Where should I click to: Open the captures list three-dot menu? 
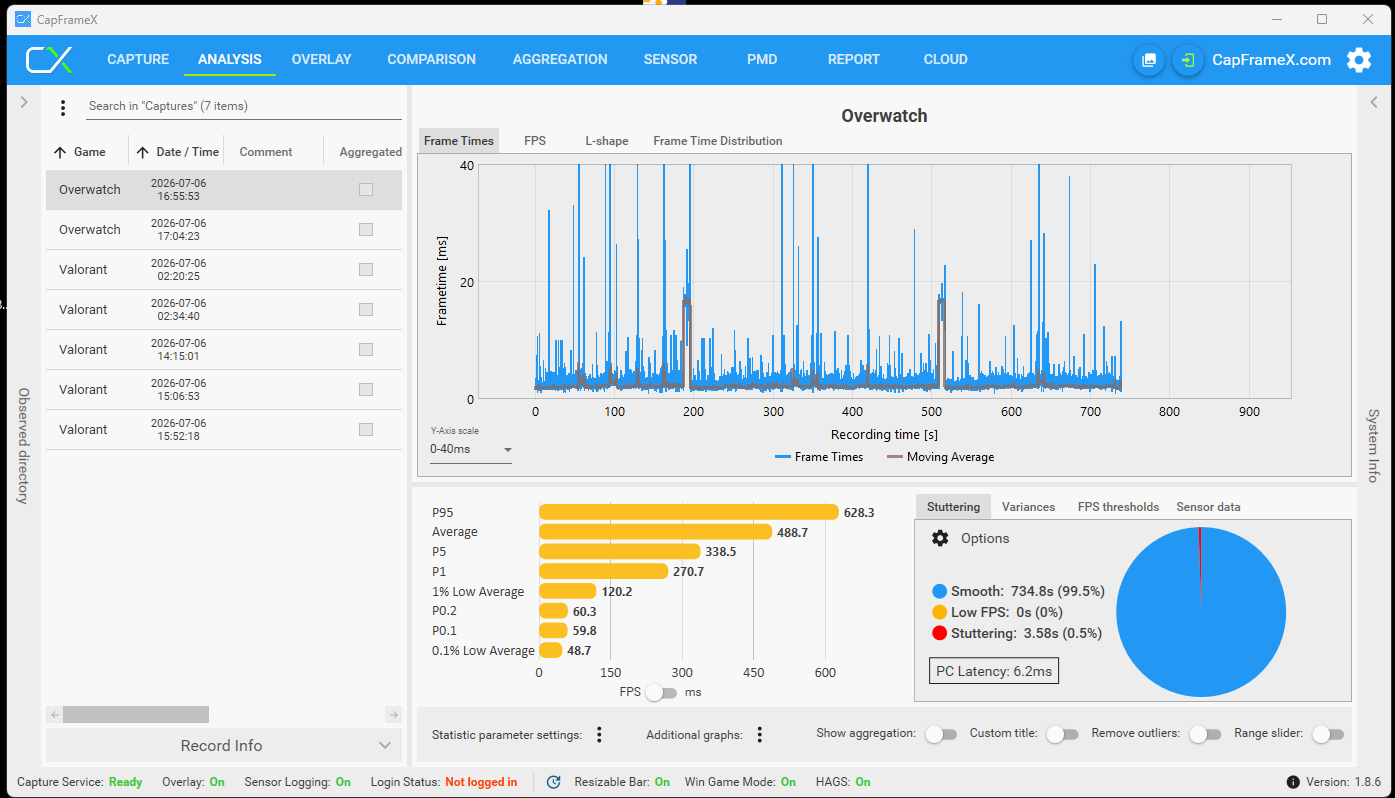63,107
